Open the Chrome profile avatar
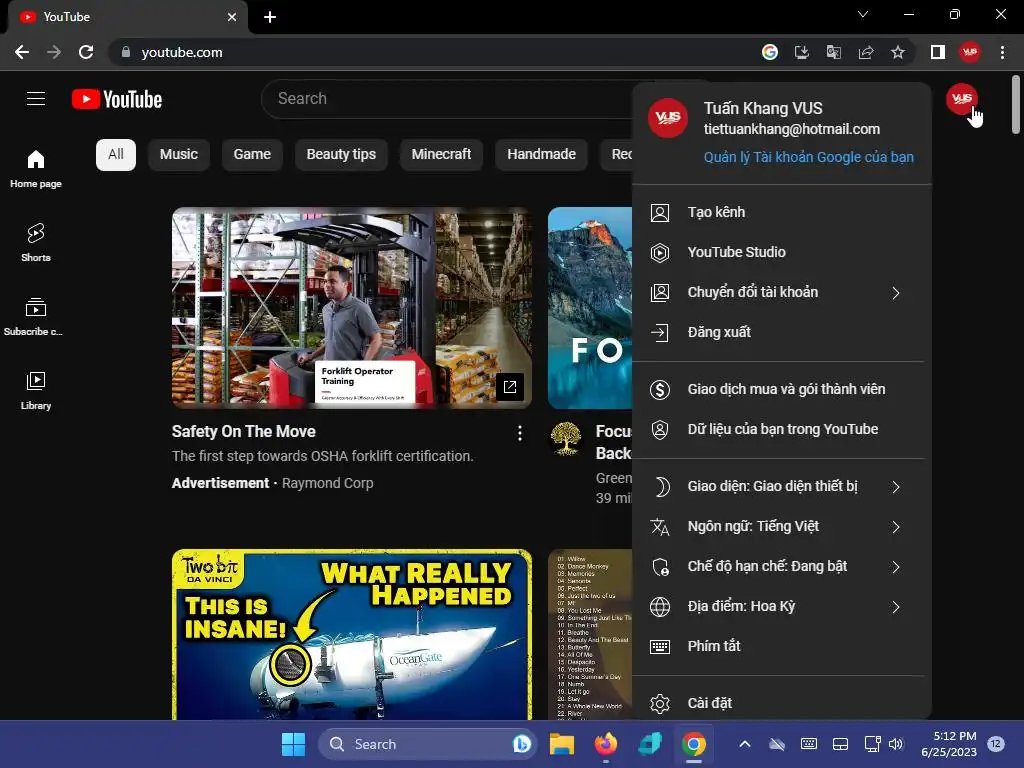1024x768 pixels. tap(970, 52)
